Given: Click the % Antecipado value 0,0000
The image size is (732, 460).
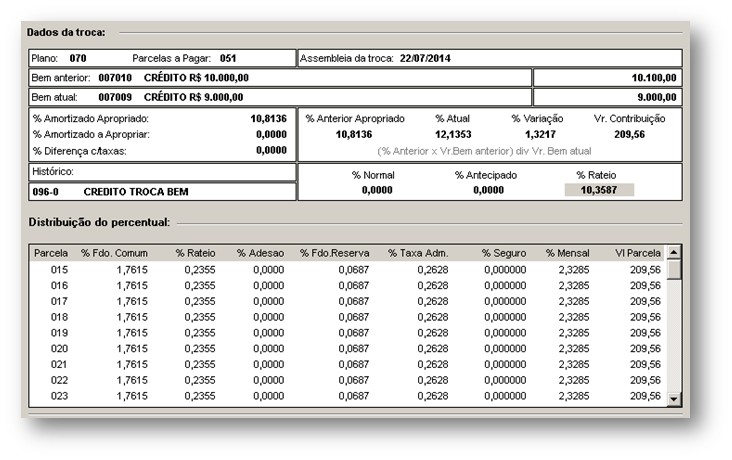Looking at the screenshot, I should coord(488,190).
